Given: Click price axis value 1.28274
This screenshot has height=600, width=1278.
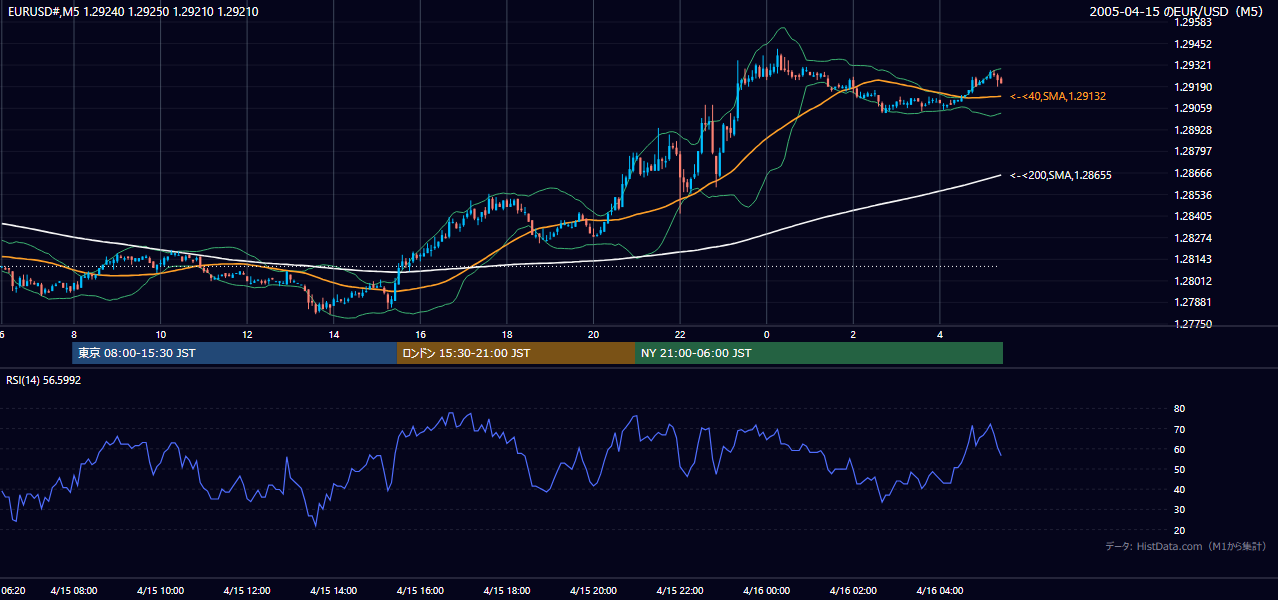Looking at the screenshot, I should click(1192, 238).
